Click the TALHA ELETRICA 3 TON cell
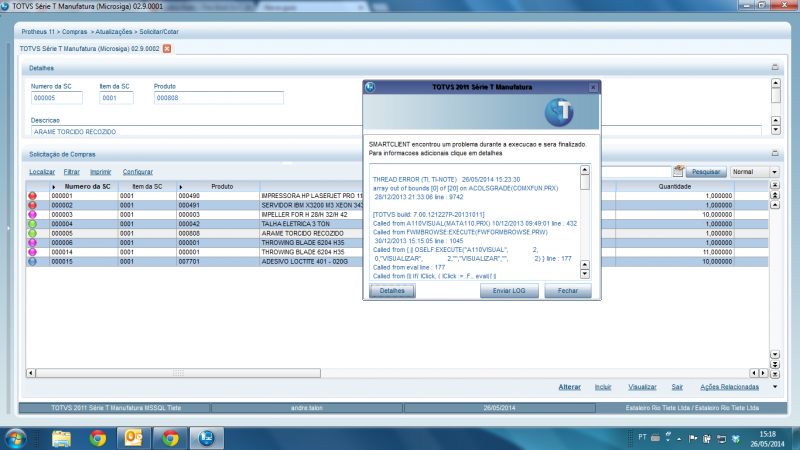The image size is (800, 450). coord(311,224)
